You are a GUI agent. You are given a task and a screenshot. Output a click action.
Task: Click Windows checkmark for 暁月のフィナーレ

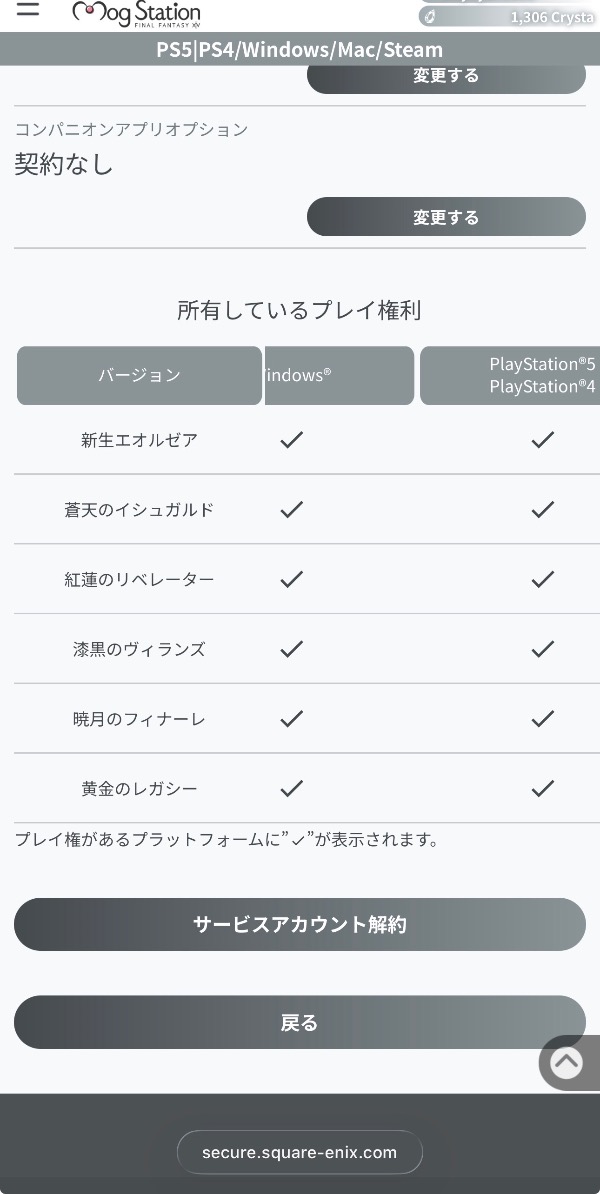(x=291, y=719)
